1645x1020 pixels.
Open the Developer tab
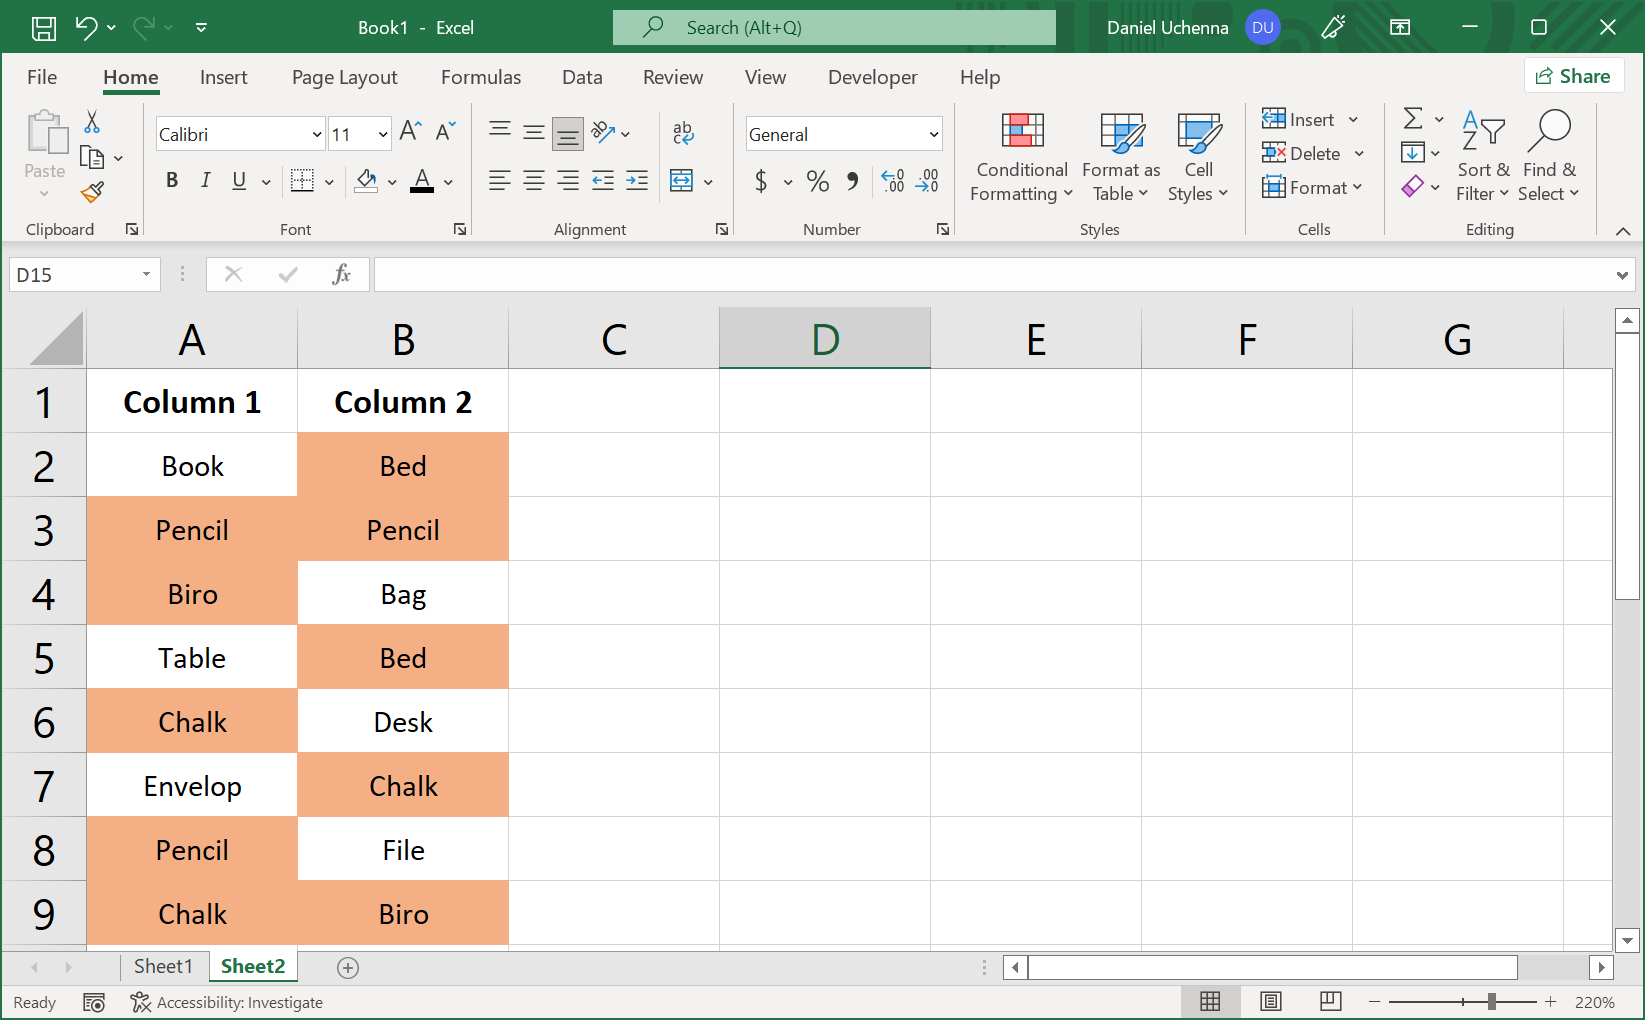pyautogui.click(x=872, y=77)
